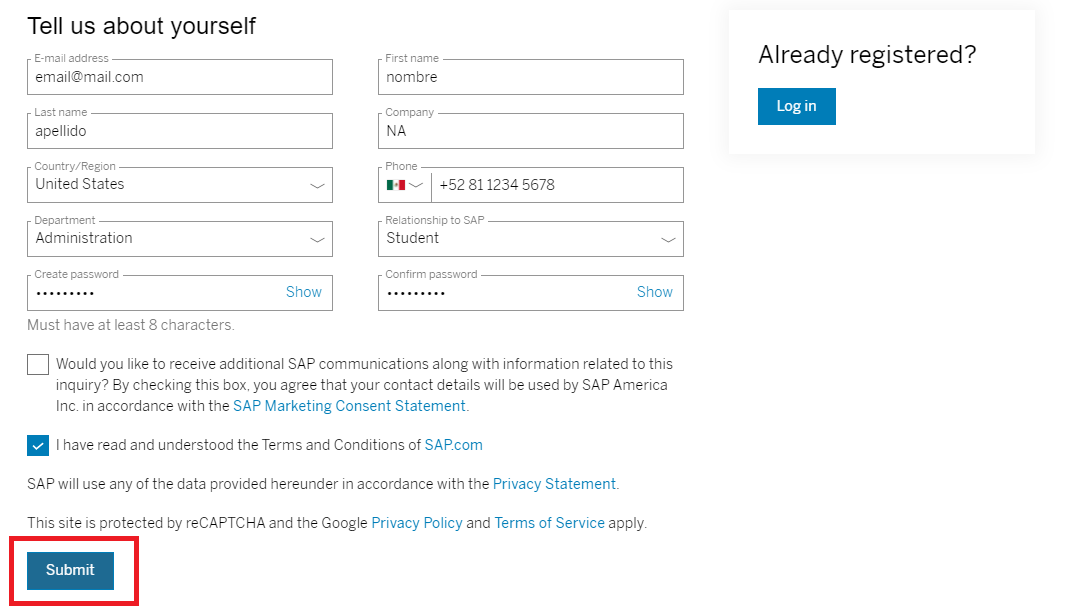Image resolution: width=1066 pixels, height=609 pixels.
Task: Check the SAP marketing communications checkbox
Action: point(38,364)
